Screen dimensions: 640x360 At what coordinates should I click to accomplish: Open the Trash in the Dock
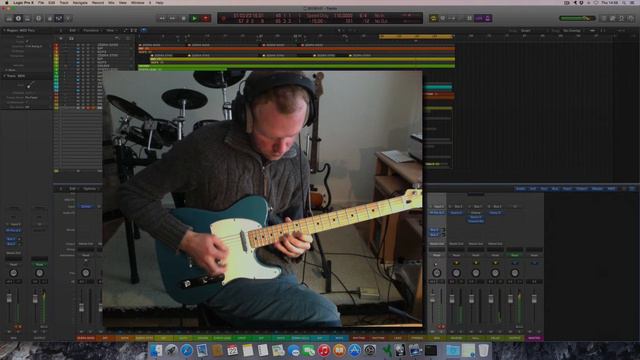pos(484,350)
